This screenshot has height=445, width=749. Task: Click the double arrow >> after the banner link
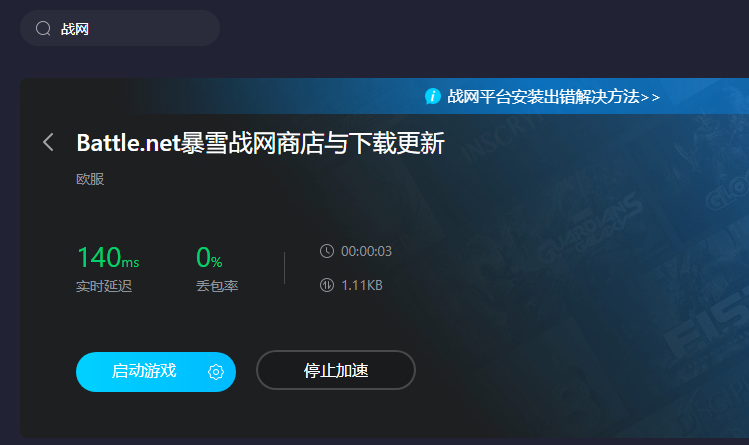point(650,97)
